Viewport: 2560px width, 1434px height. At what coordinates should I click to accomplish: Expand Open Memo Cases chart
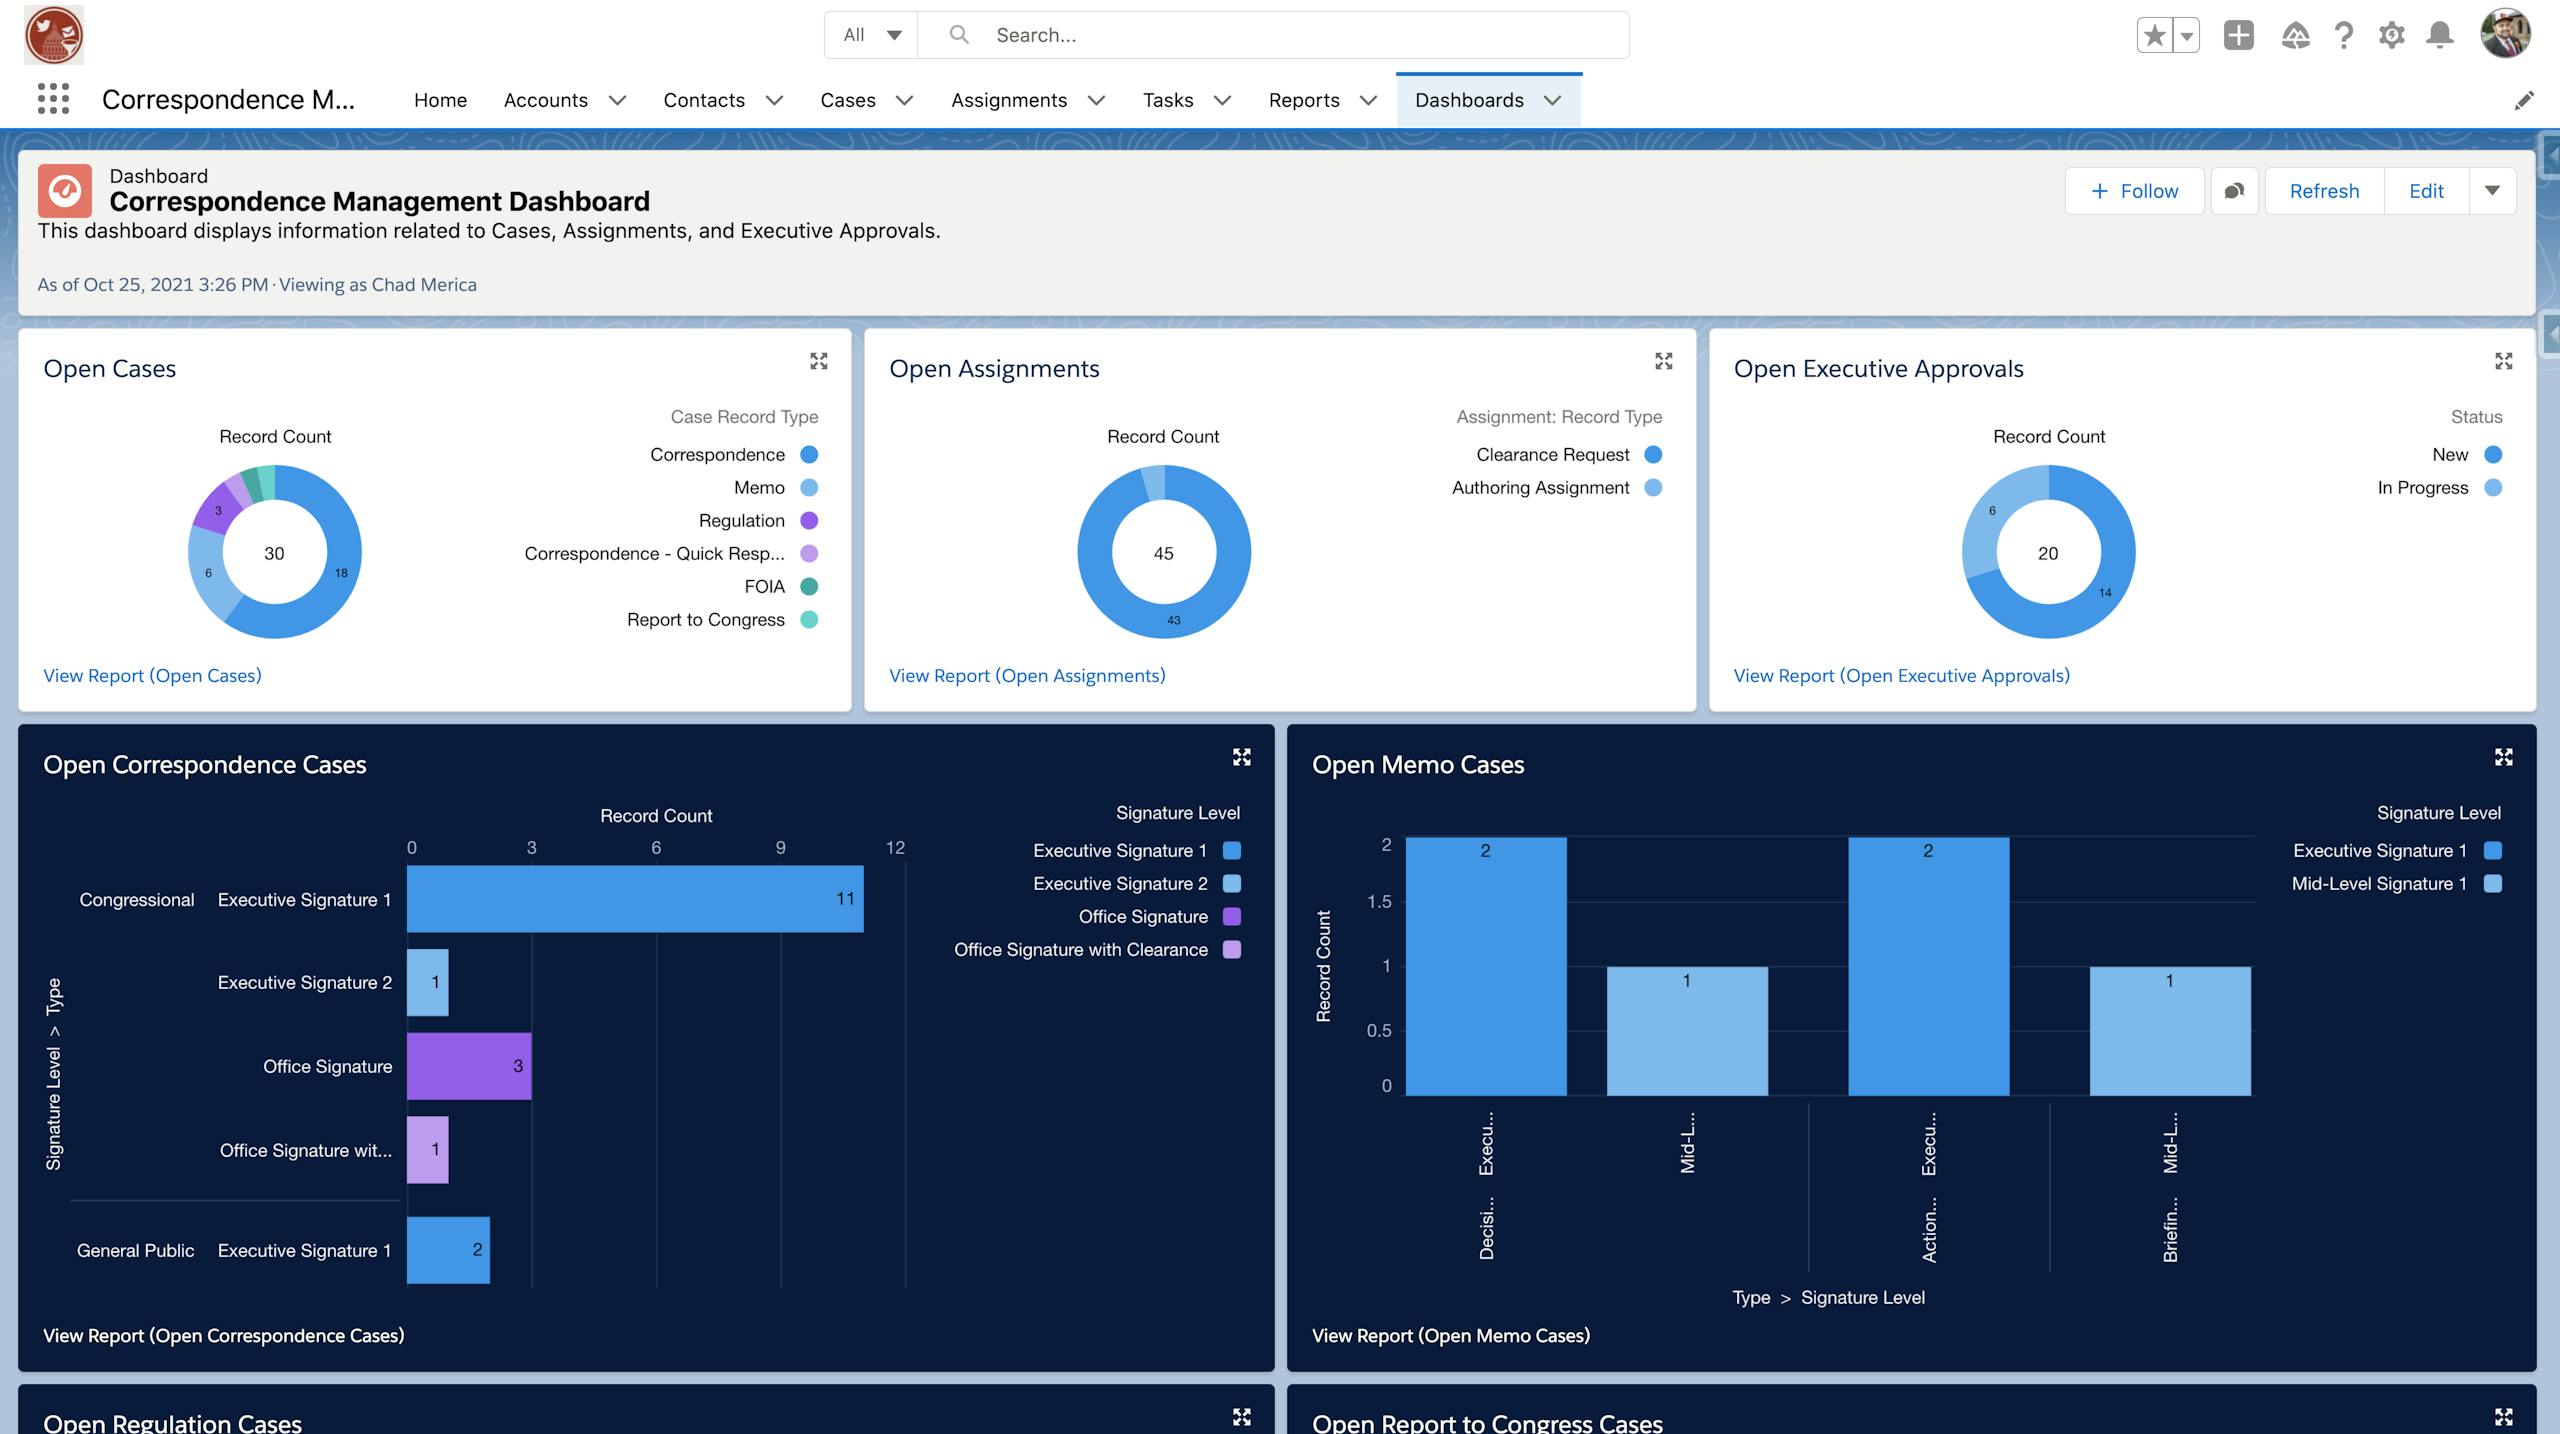(2503, 757)
